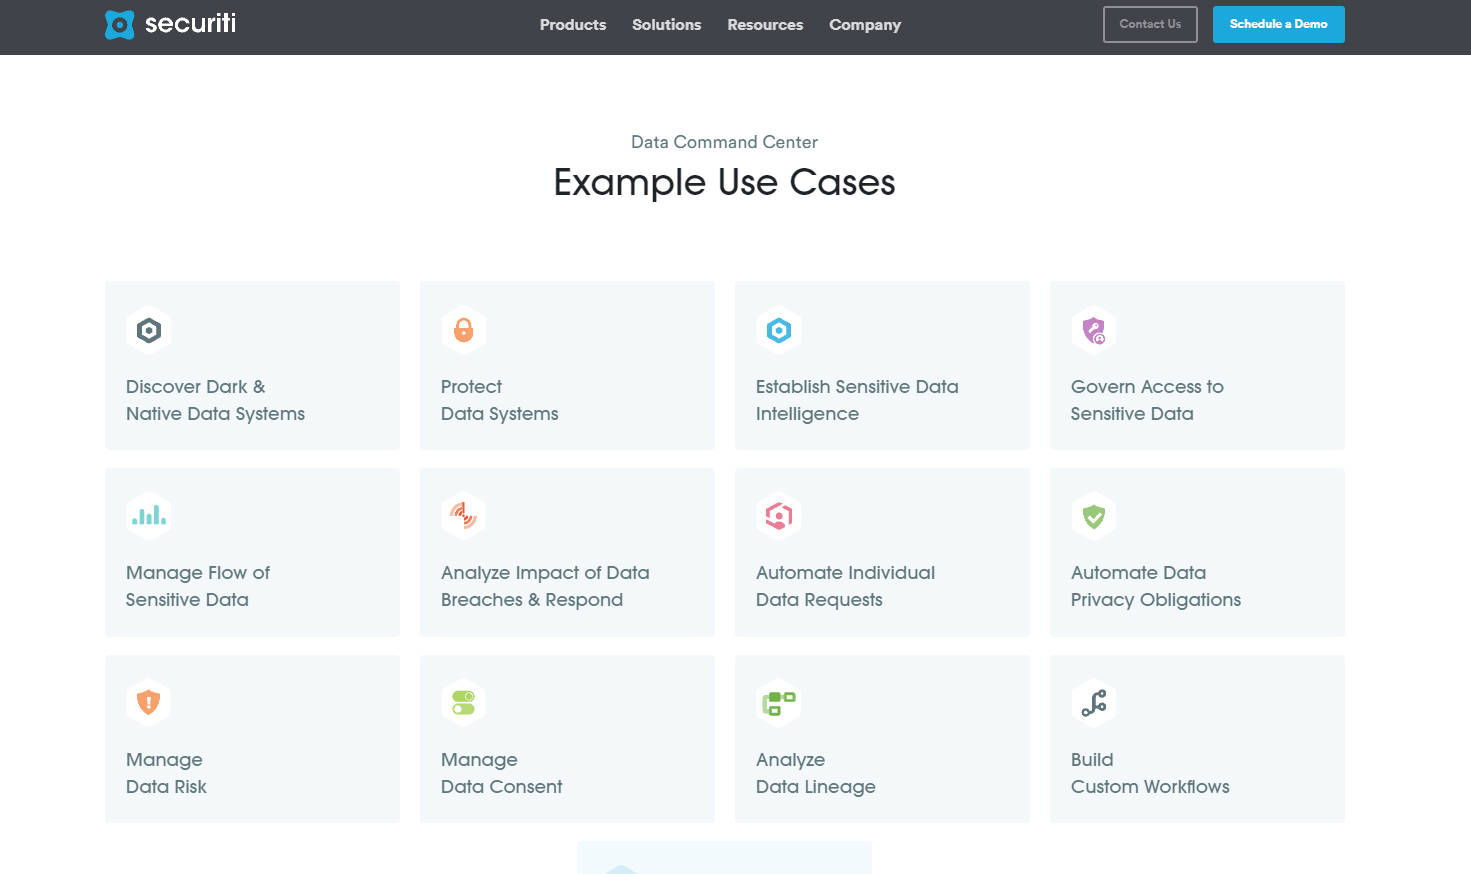
Task: Click the bar-chart icon for Manage Flow
Action: pos(148,515)
